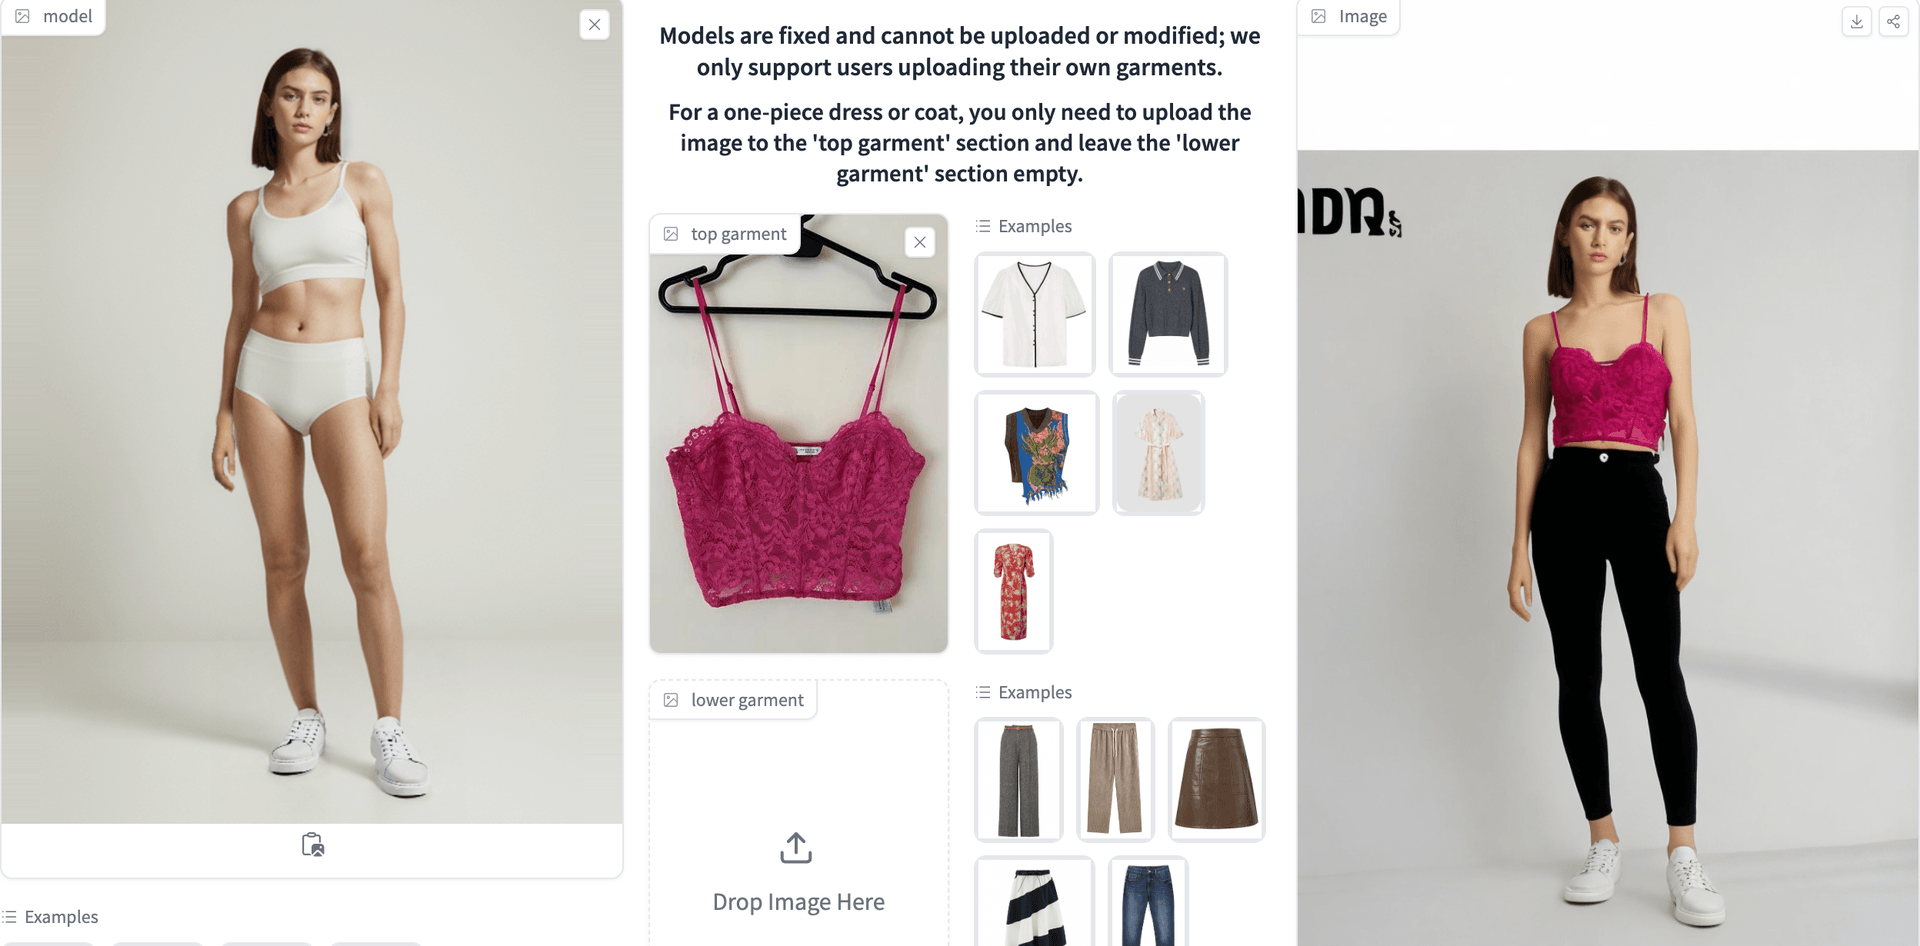
Task: Choose the red floral midi dress example
Action: pos(1014,591)
